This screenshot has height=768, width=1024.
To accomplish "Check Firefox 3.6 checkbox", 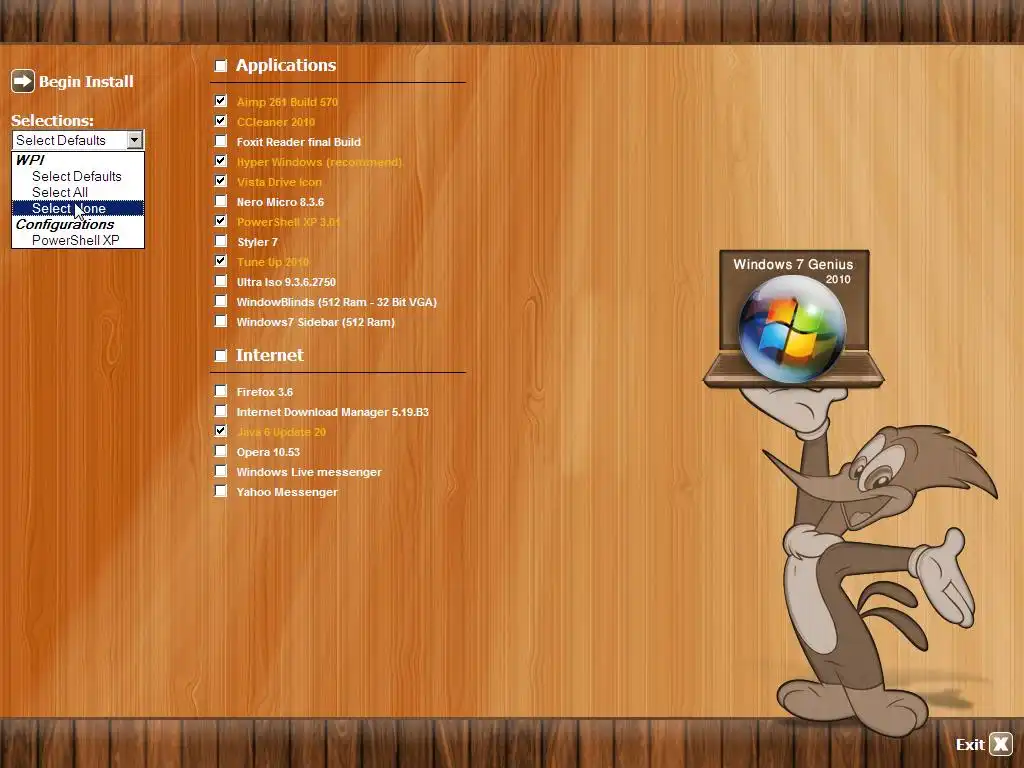I will pyautogui.click(x=221, y=391).
